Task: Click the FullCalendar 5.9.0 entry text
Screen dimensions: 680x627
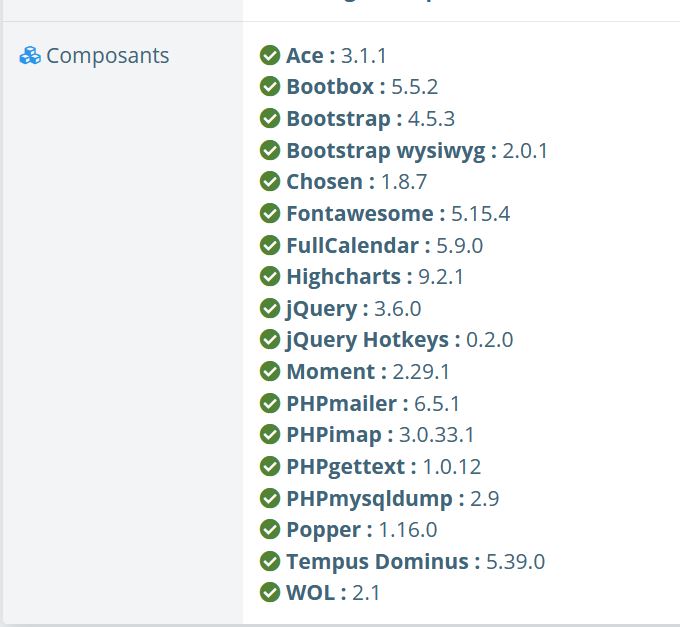Action: 385,246
